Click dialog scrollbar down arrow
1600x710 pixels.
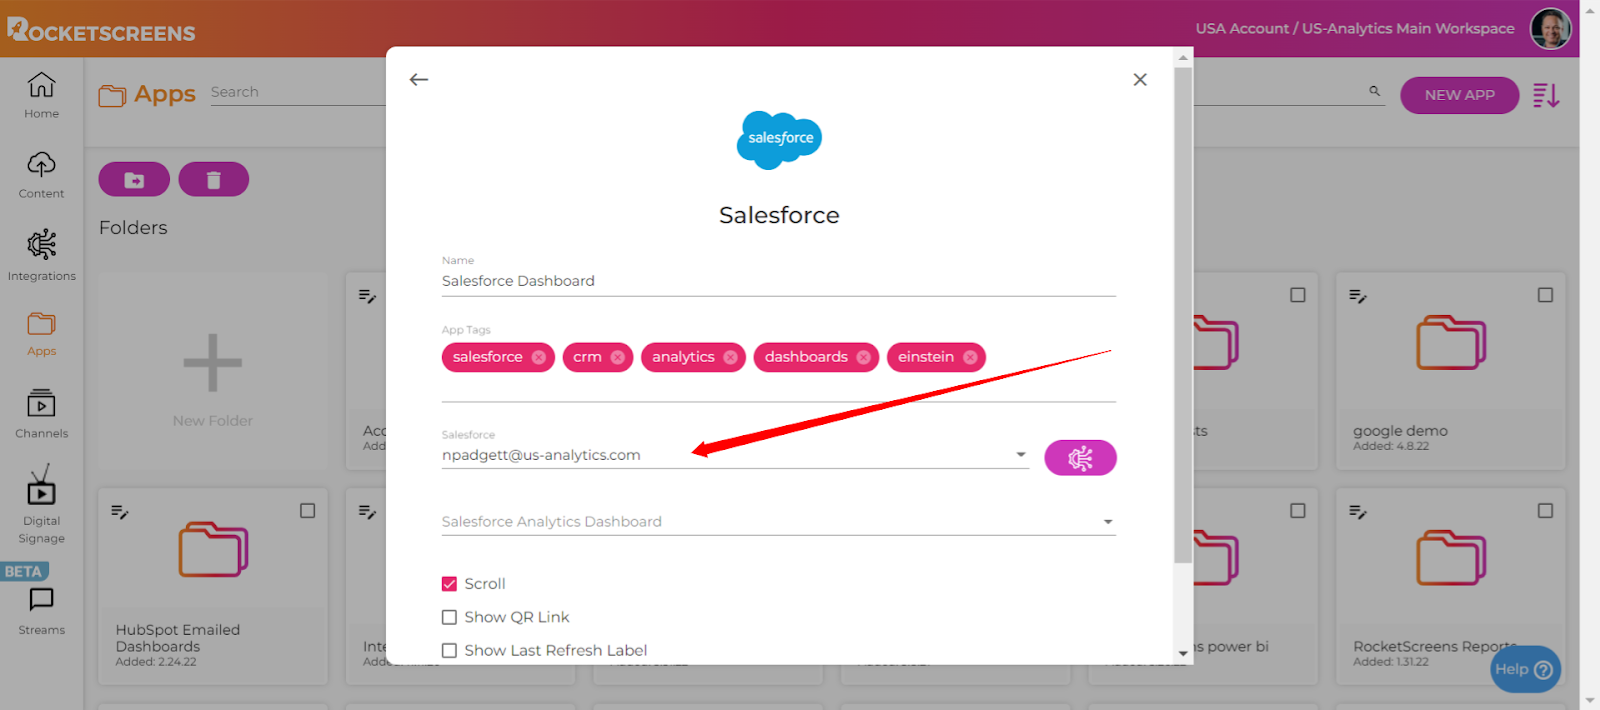tap(1183, 653)
